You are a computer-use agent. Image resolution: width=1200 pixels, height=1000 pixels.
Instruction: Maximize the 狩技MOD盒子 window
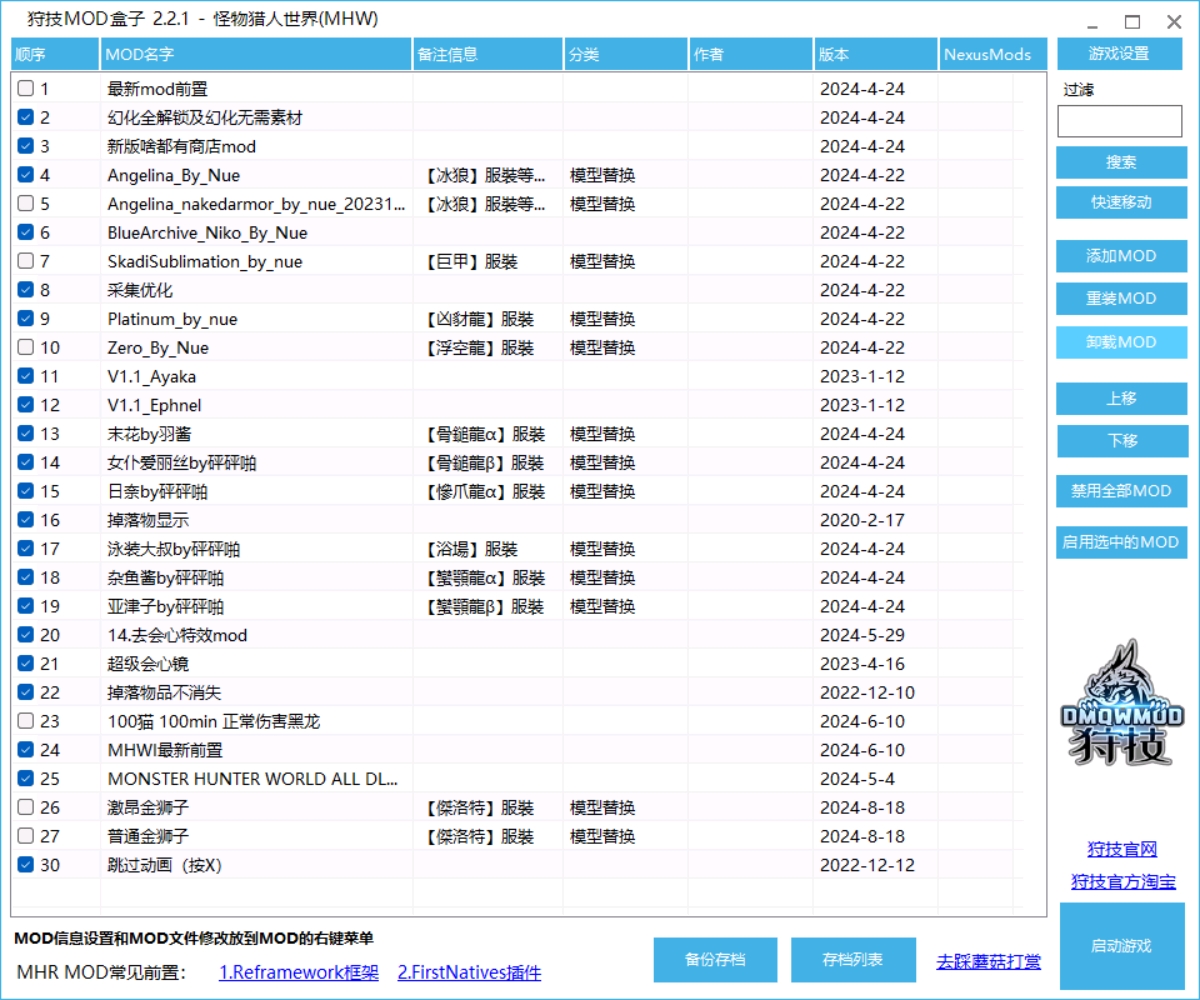pyautogui.click(x=1132, y=22)
